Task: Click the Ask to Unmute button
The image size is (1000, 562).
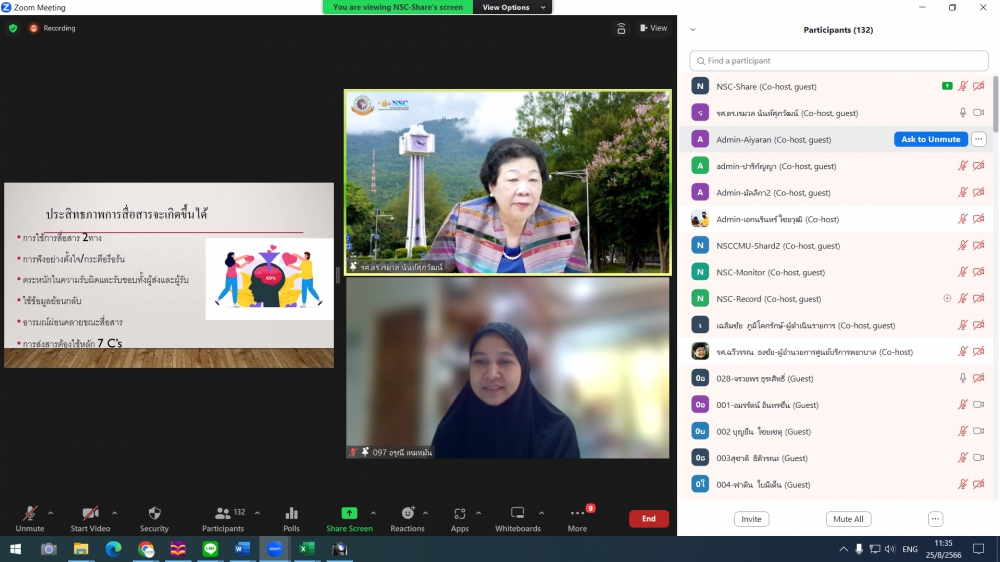Action: coord(930,140)
